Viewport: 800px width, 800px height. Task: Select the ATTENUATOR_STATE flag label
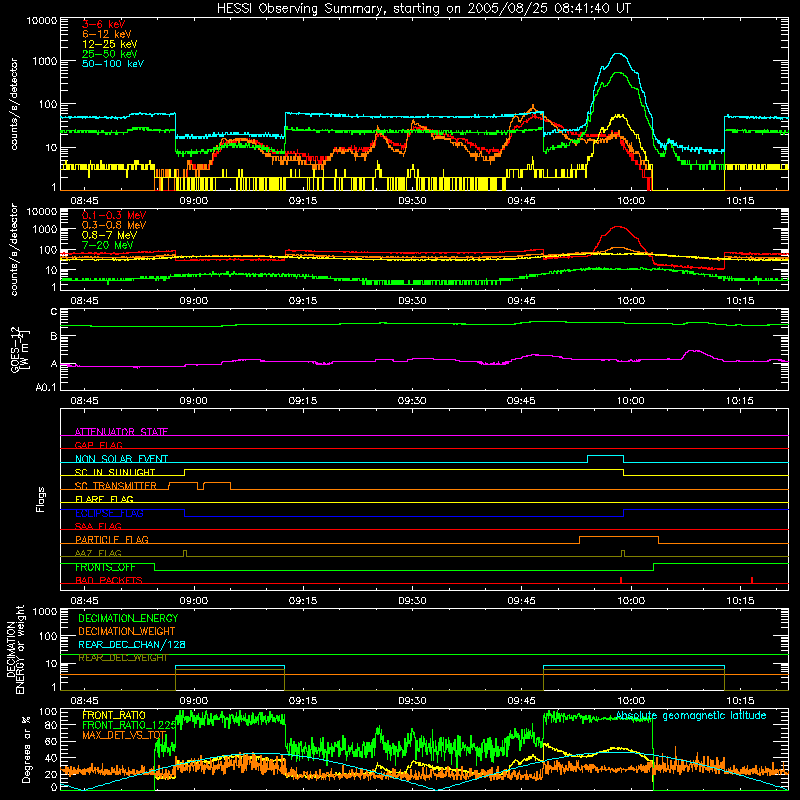(121, 432)
